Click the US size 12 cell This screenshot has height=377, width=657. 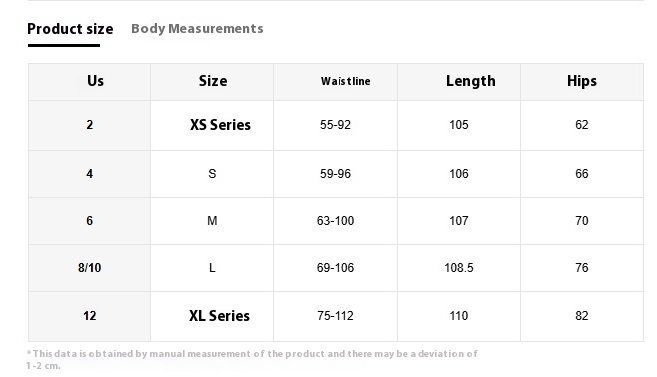click(89, 316)
